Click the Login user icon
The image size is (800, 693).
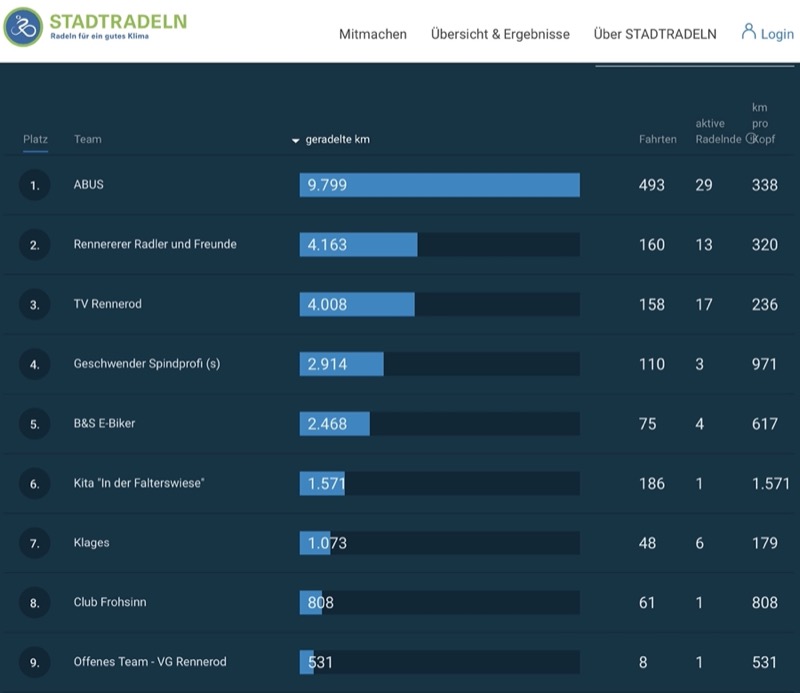[748, 32]
